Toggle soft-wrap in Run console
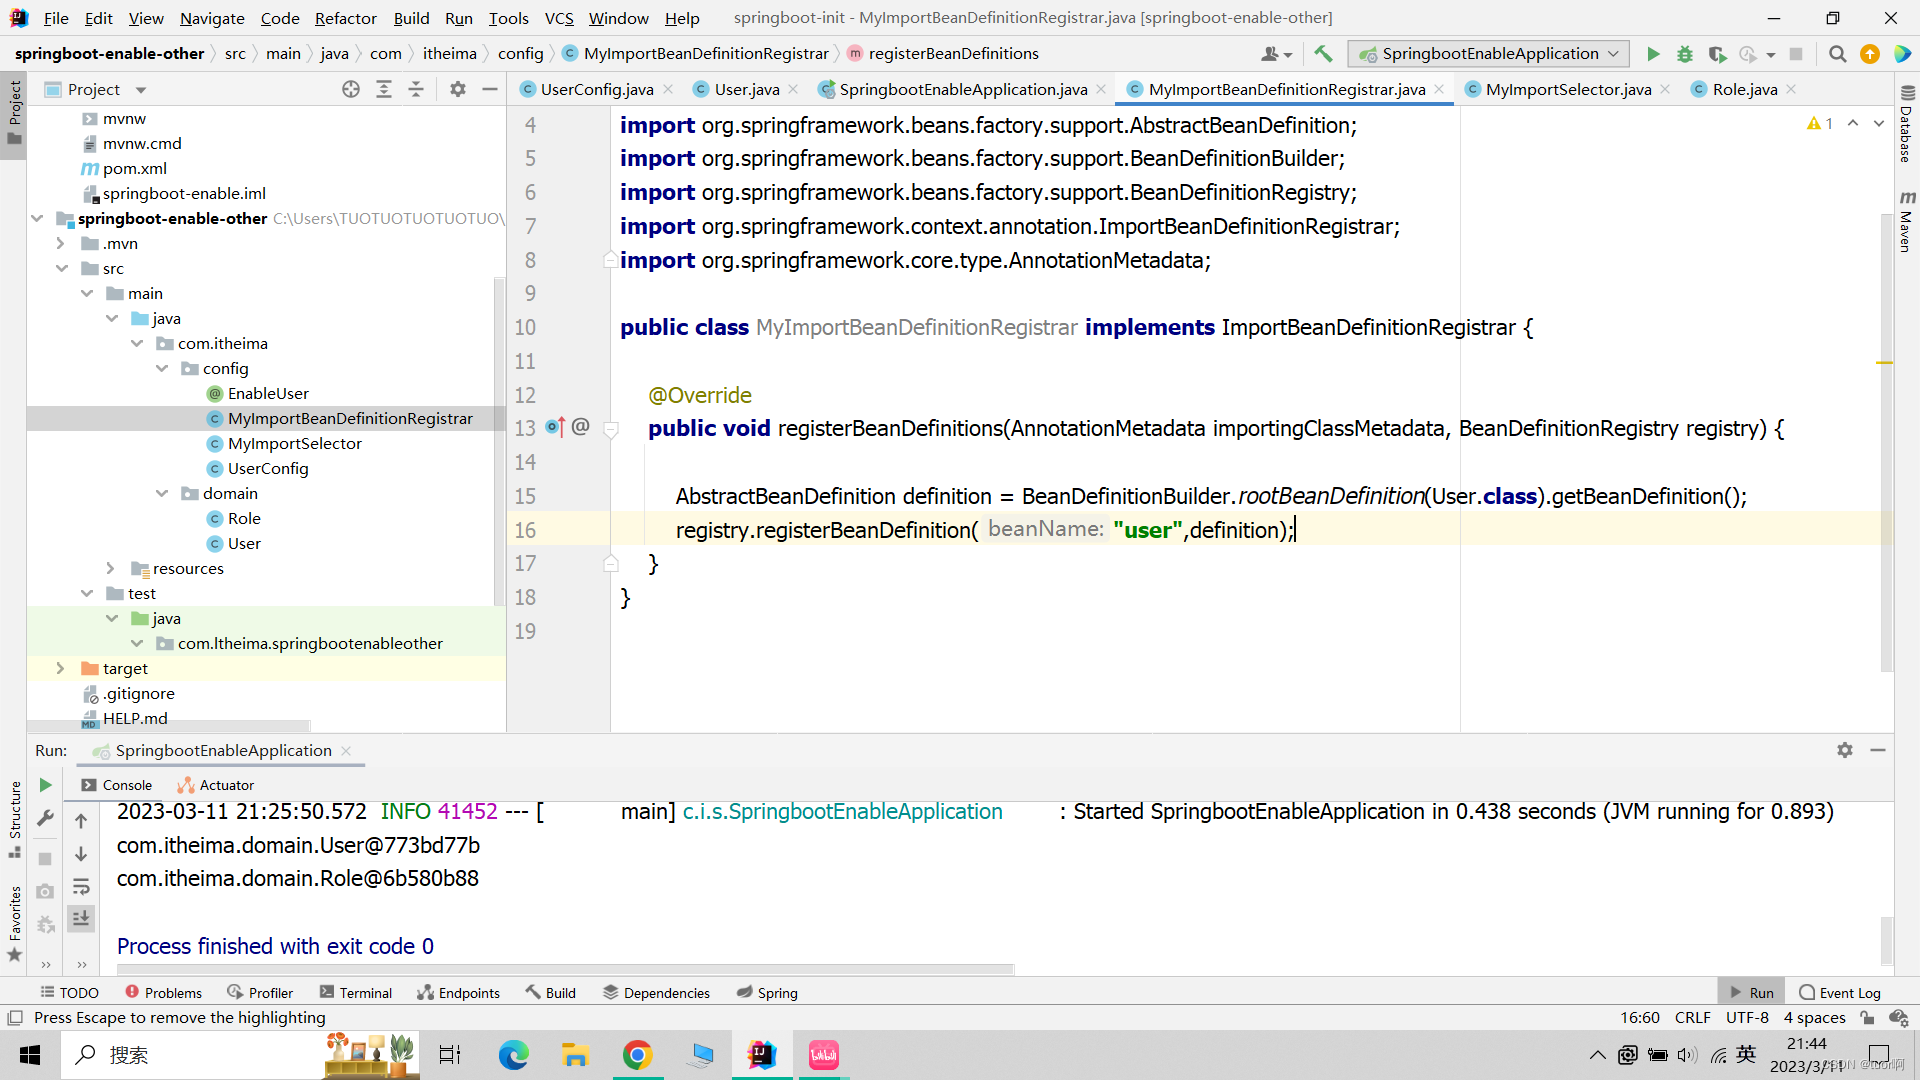This screenshot has height=1080, width=1920. coord(81,887)
